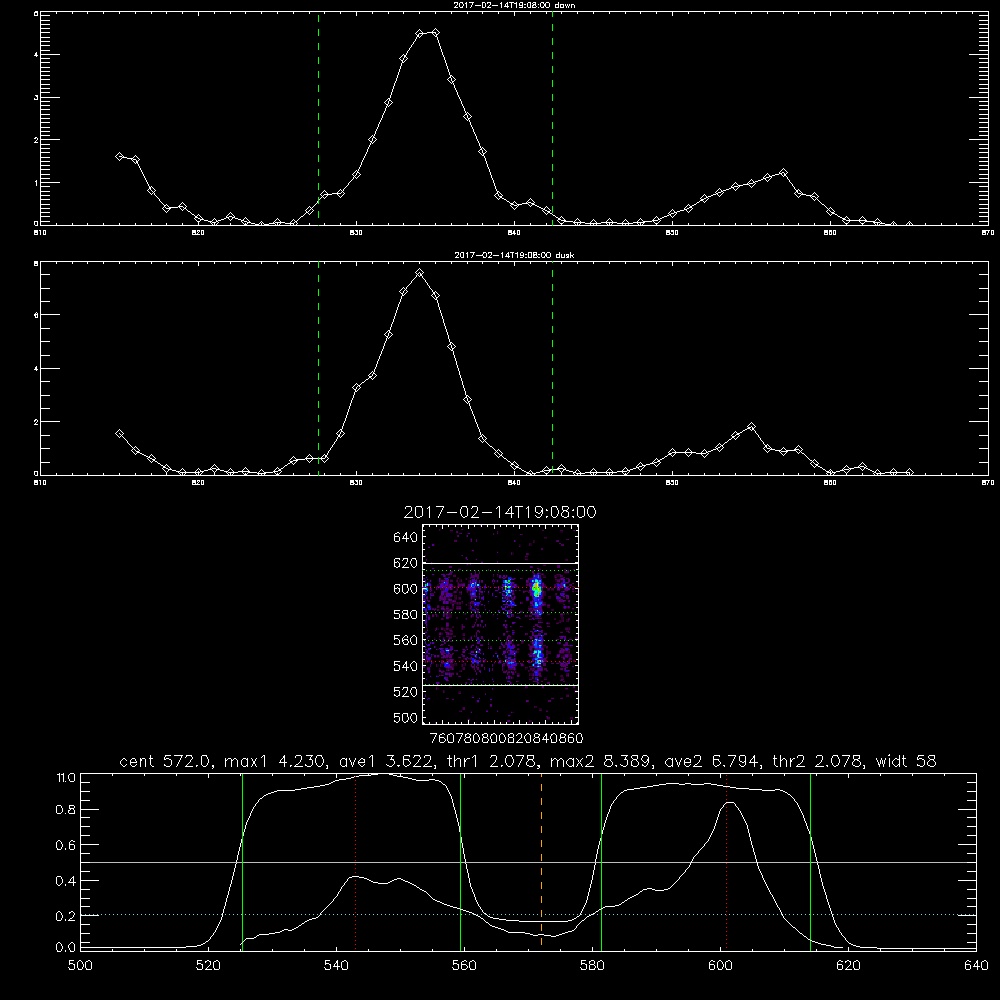Click the bottom plot x-axis label '640'
1000x1000 pixels.
pyautogui.click(x=976, y=966)
